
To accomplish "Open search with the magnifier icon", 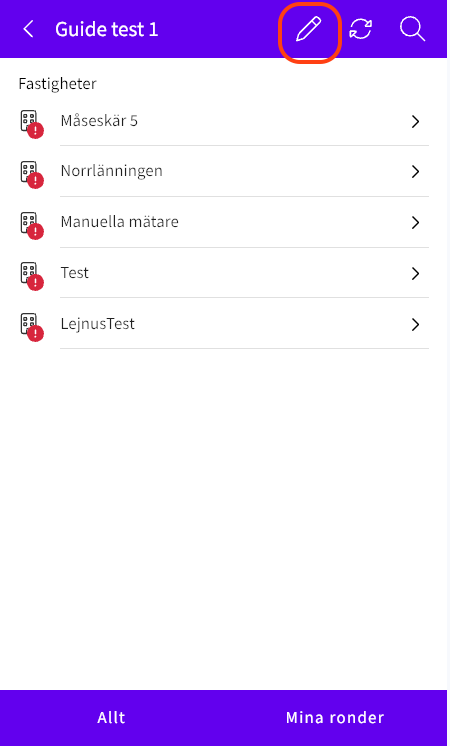I will (x=412, y=29).
